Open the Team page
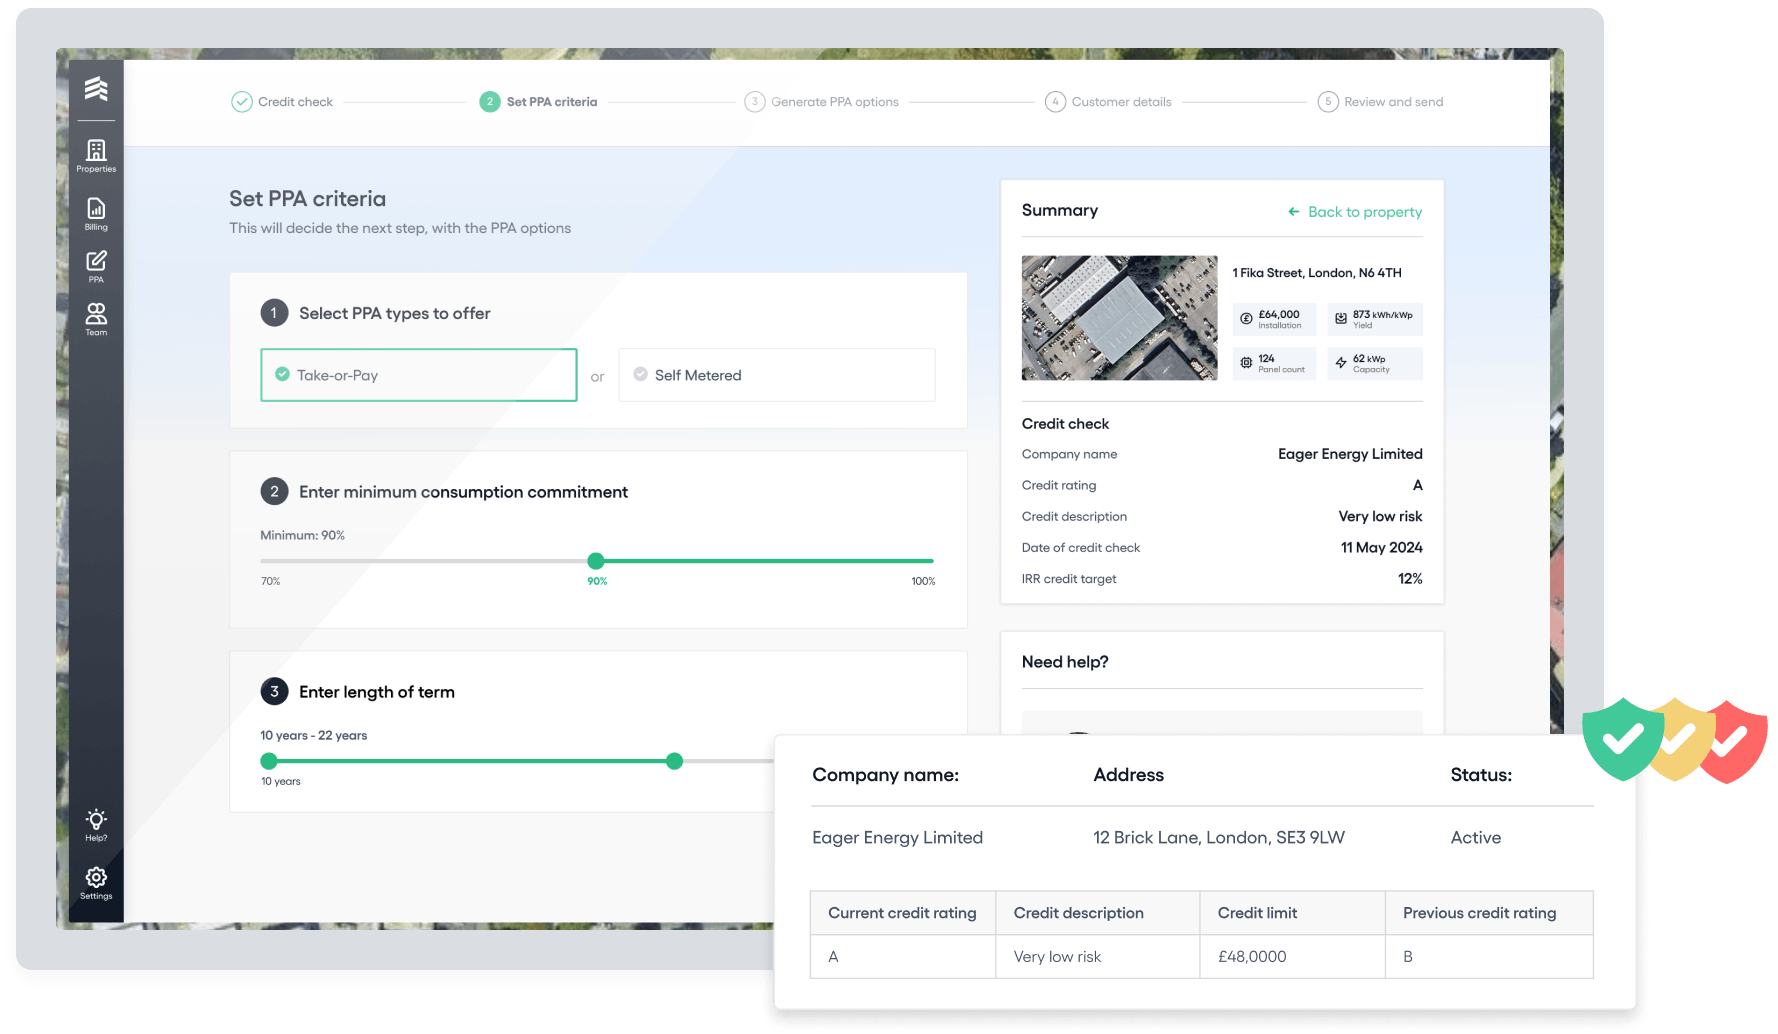1778x1034 pixels. [96, 319]
